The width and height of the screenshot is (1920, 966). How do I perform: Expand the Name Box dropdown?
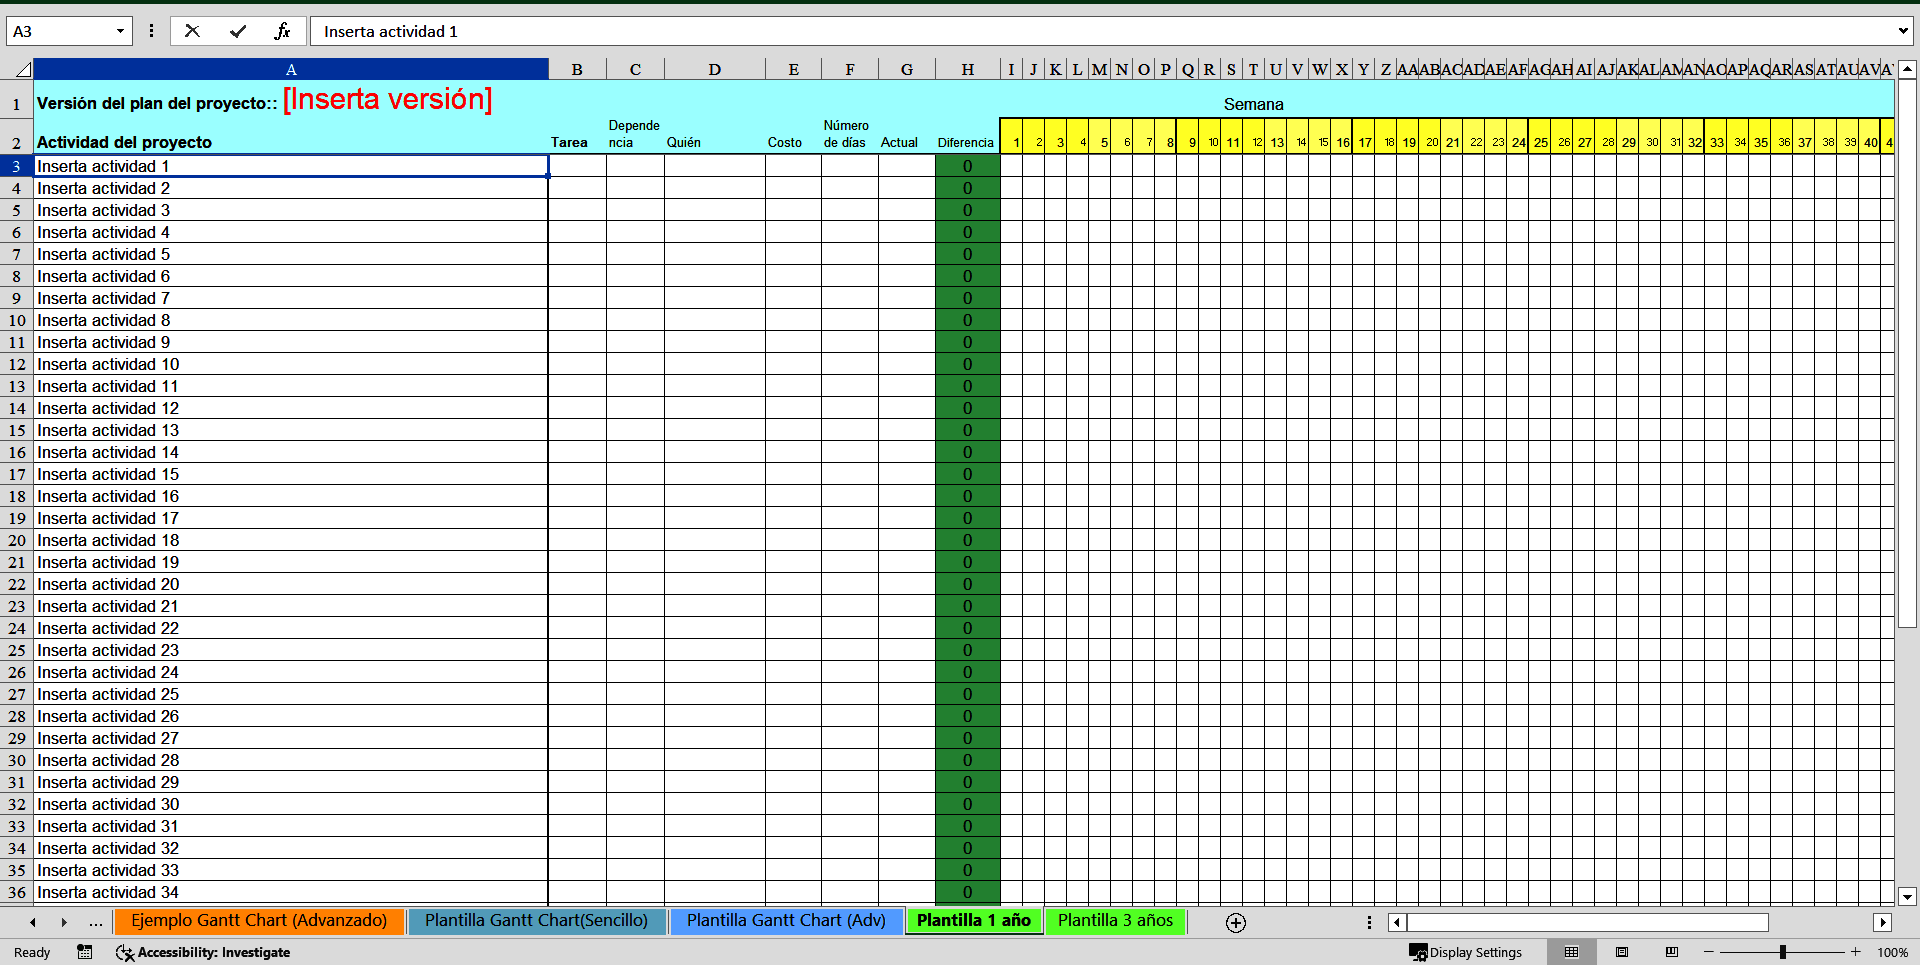120,31
